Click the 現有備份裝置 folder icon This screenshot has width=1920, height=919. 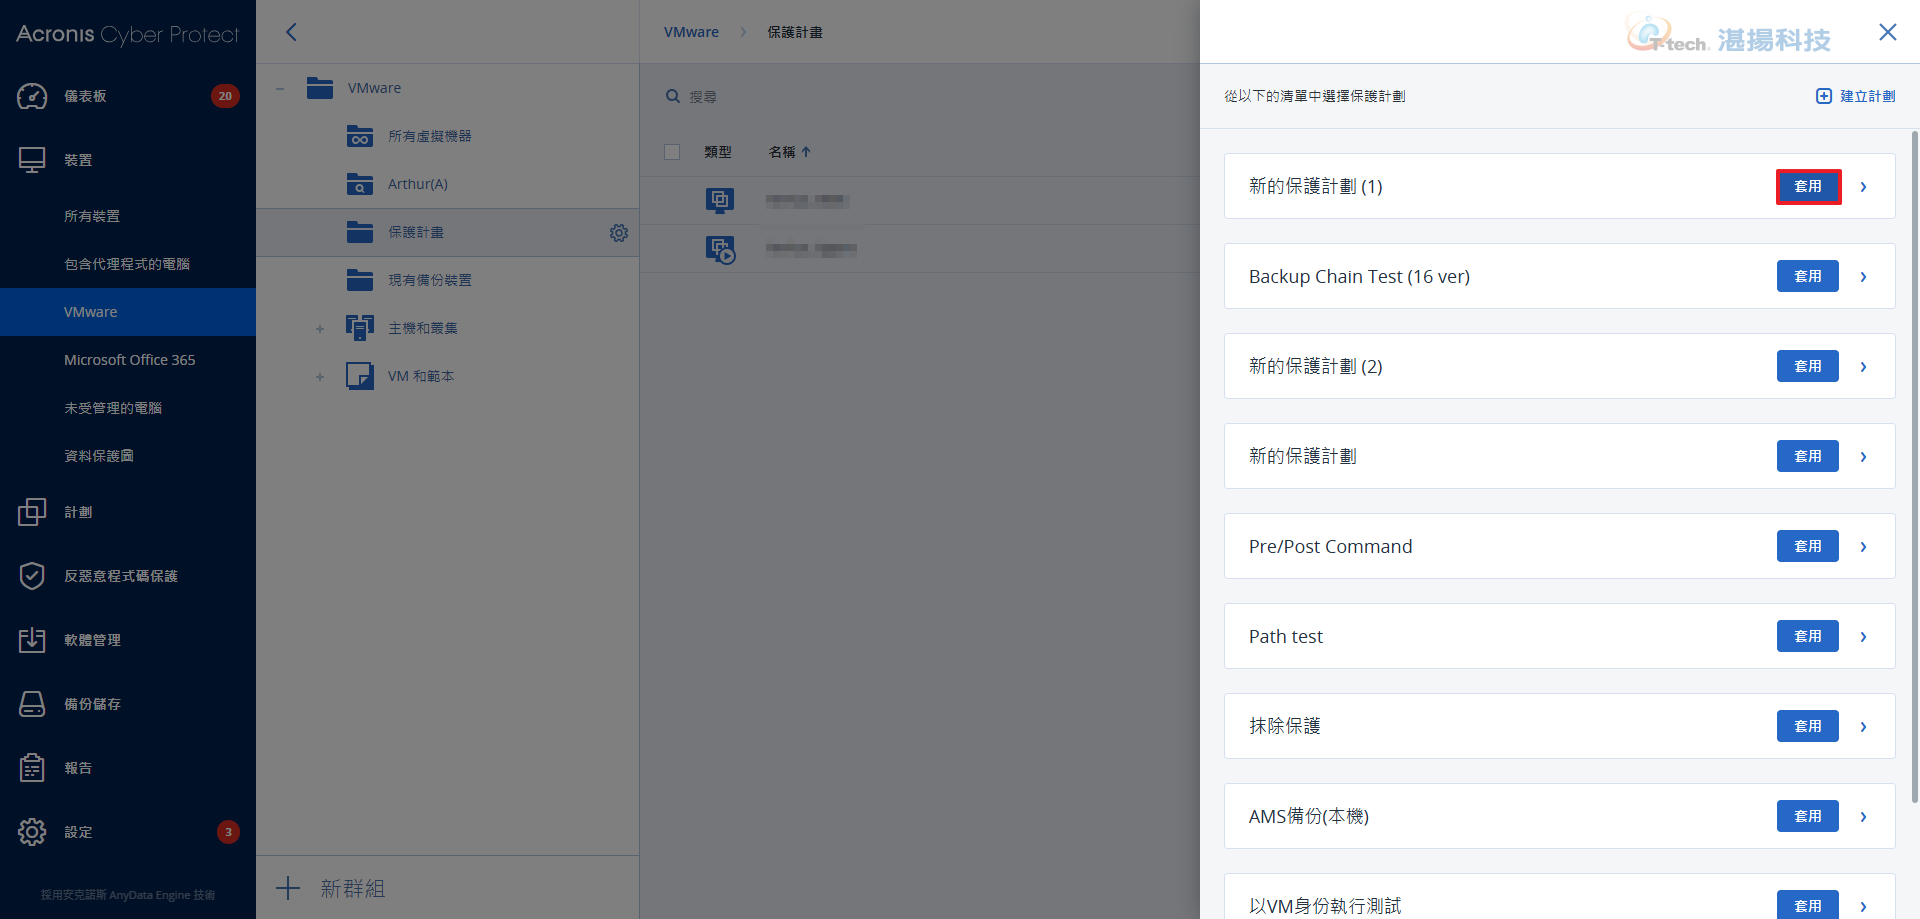[x=360, y=280]
